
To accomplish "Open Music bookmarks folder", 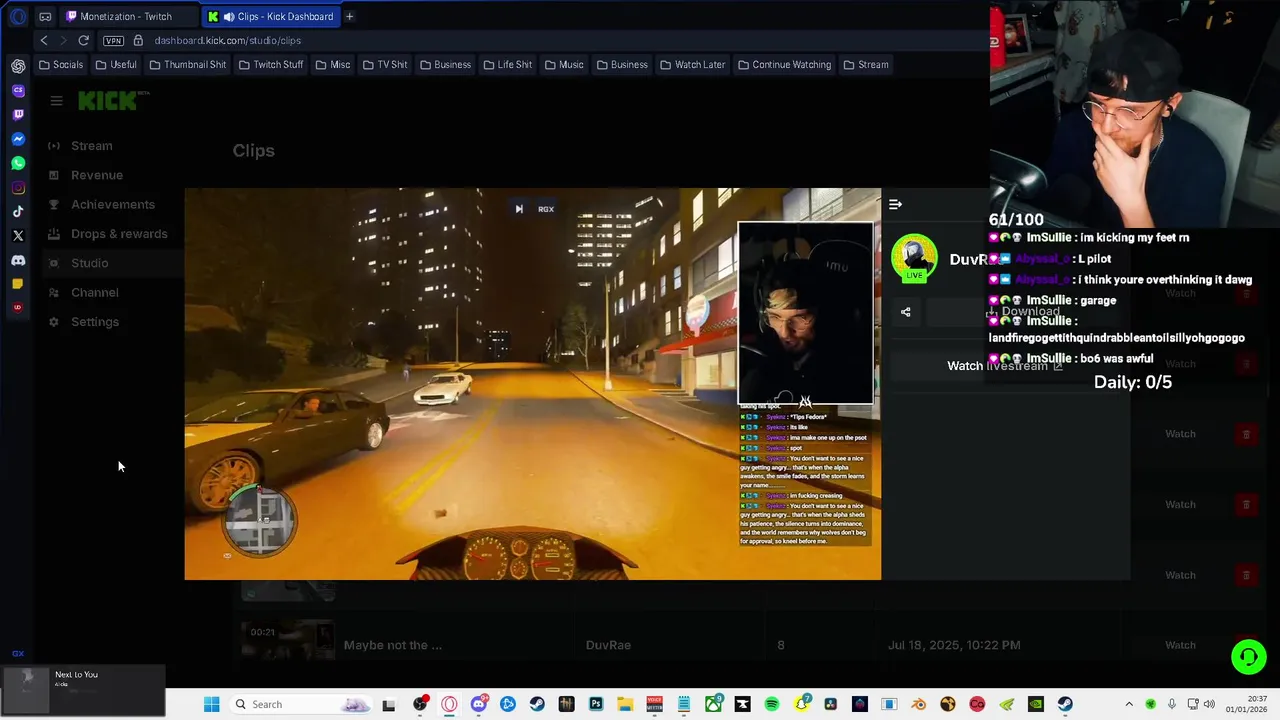I will [564, 65].
